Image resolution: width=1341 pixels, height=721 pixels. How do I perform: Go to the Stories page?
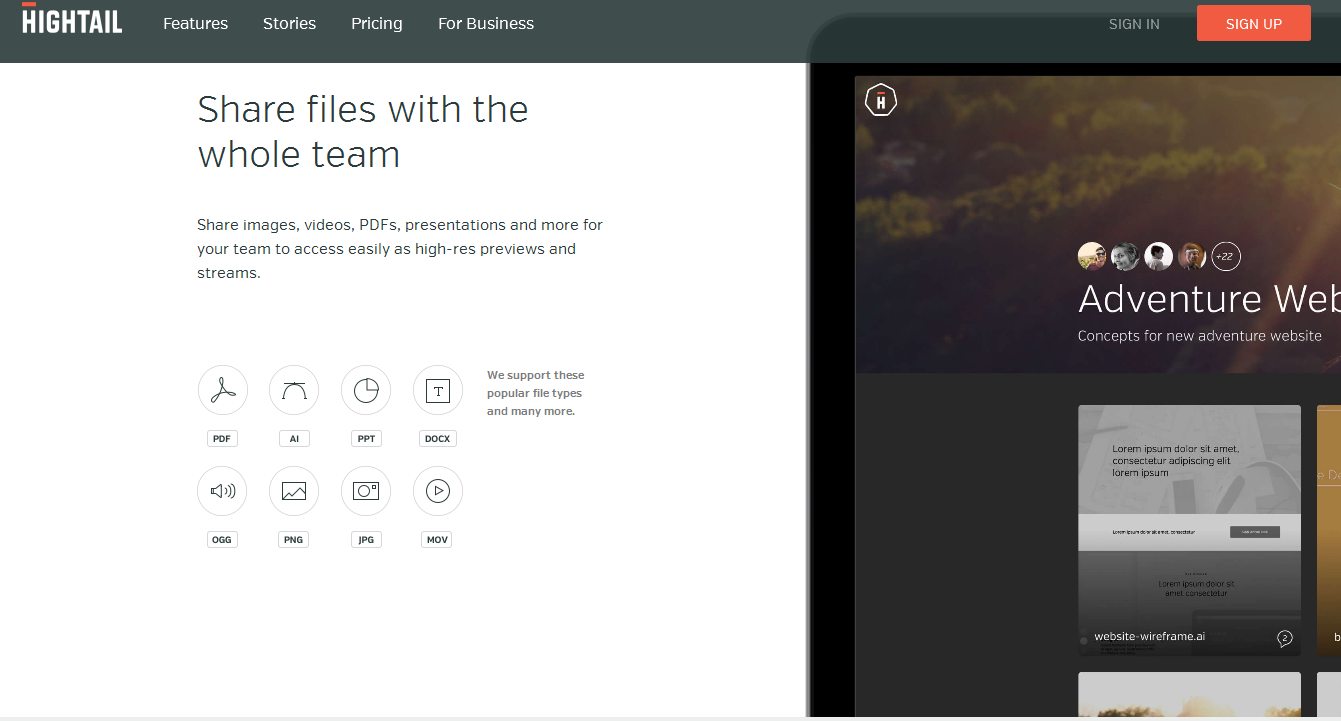click(x=289, y=23)
